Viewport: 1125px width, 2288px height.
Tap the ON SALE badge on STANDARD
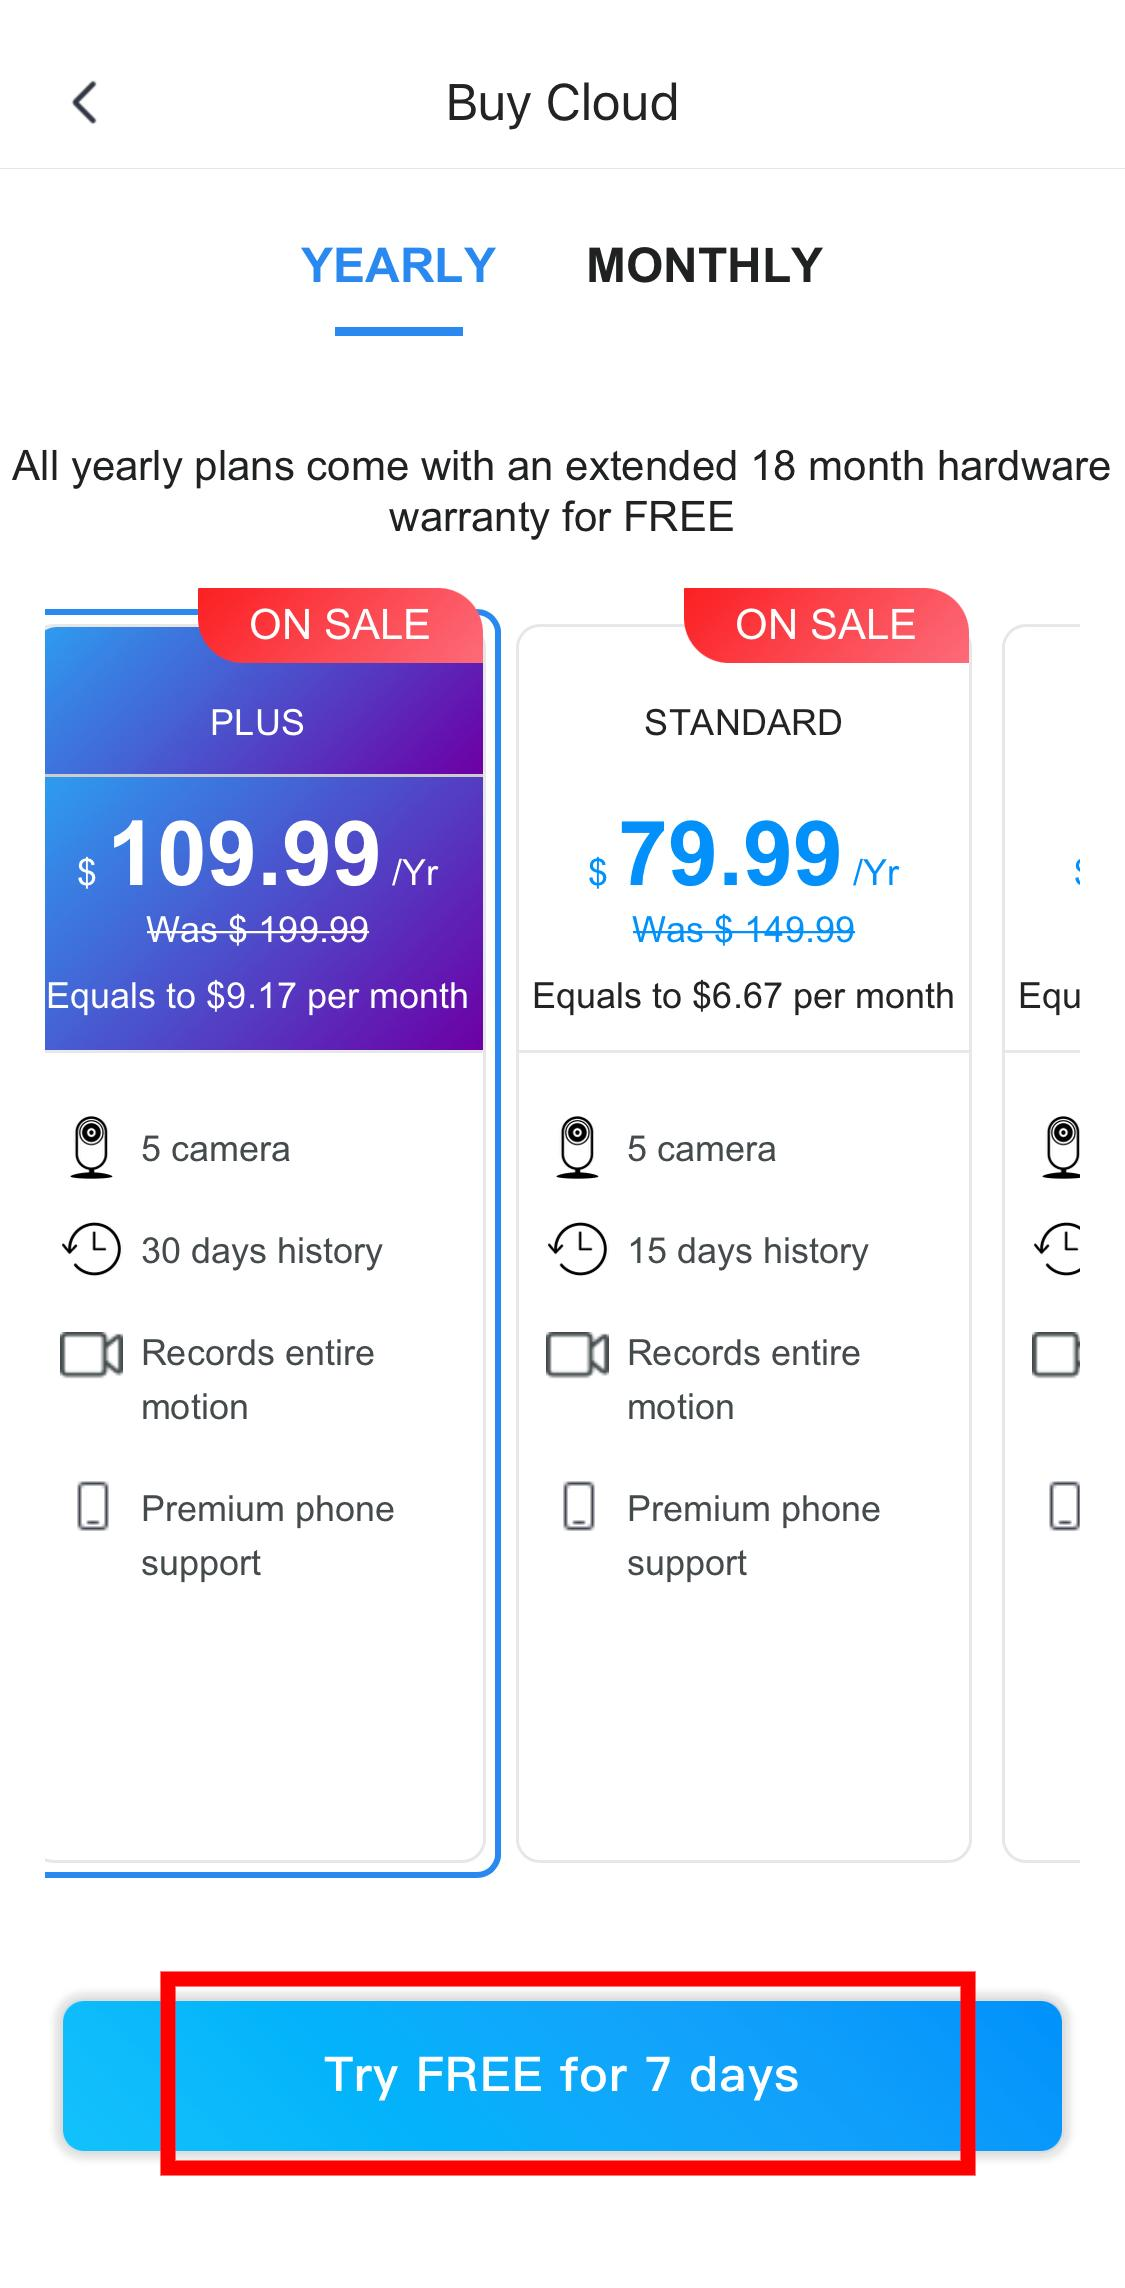(826, 625)
